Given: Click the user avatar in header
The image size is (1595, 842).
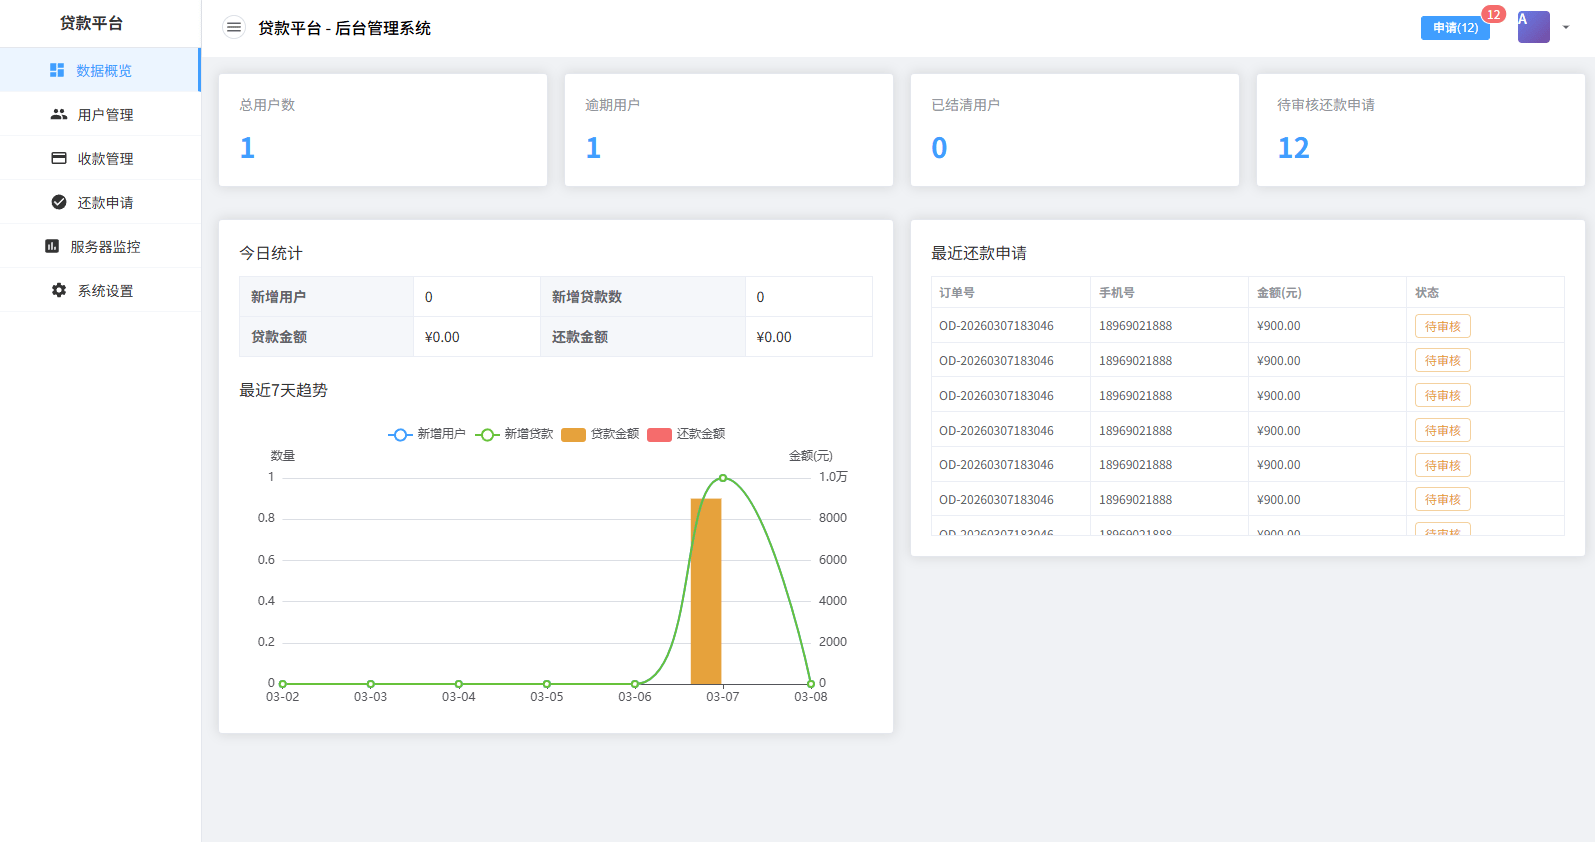Looking at the screenshot, I should (1533, 27).
